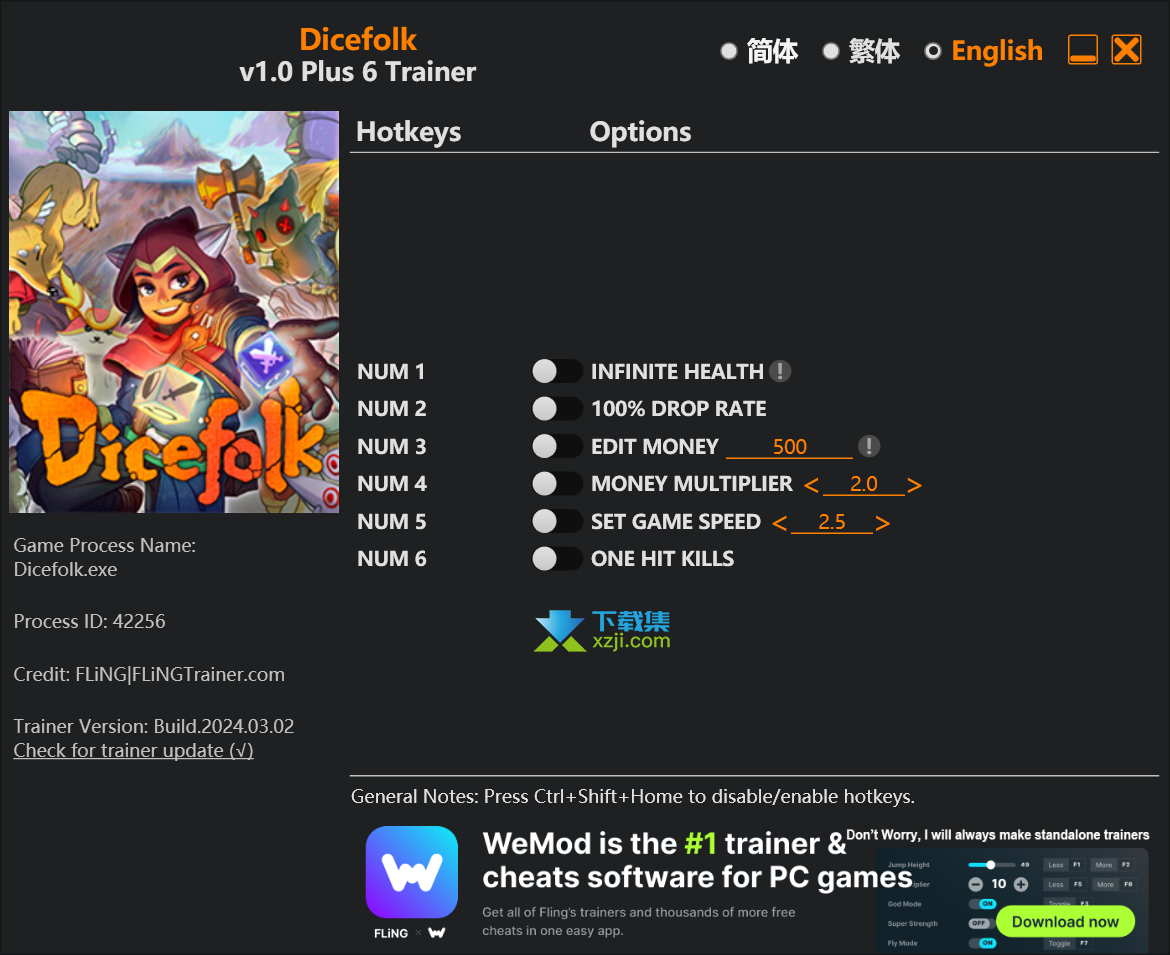The width and height of the screenshot is (1170, 955).
Task: Minimize the trainer window
Action: [x=1083, y=50]
